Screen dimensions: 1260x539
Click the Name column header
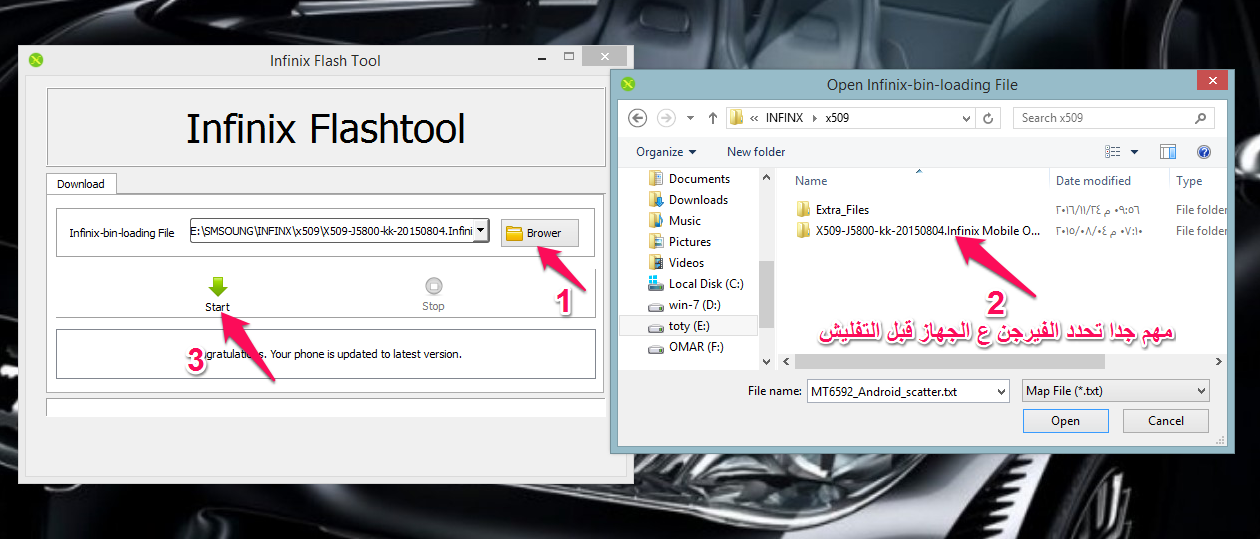click(811, 181)
